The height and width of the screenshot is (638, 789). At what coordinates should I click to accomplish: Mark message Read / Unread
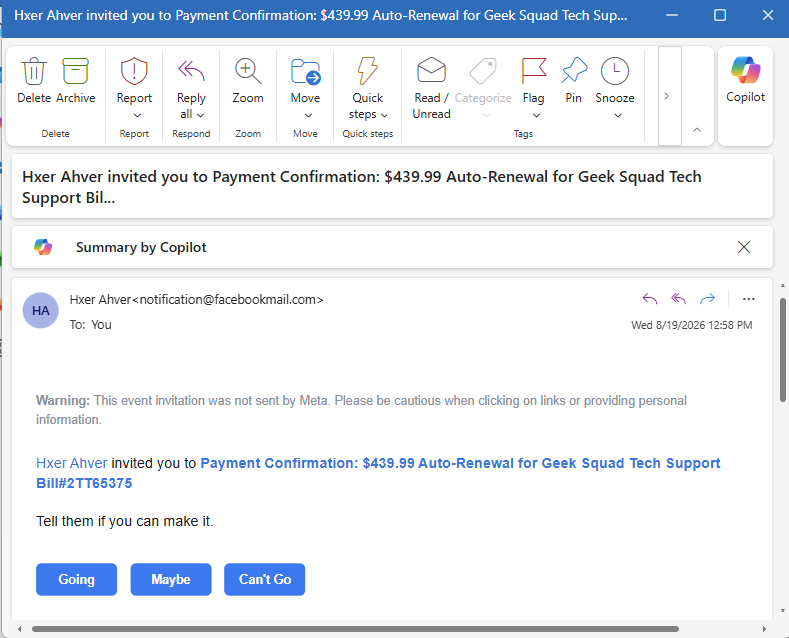click(x=431, y=71)
